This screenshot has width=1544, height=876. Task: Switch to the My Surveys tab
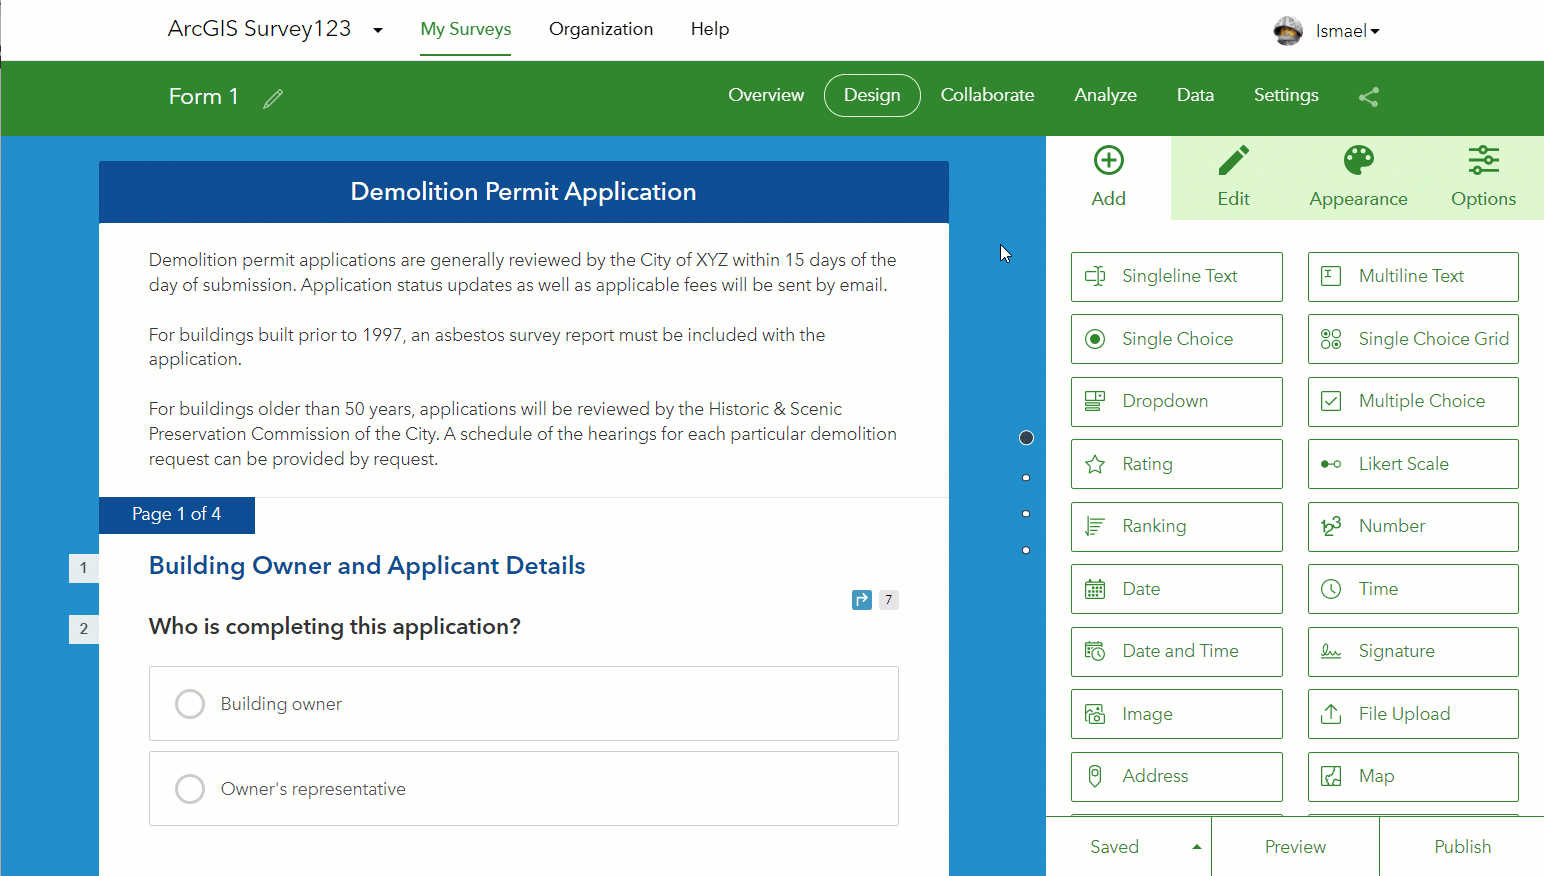[465, 29]
